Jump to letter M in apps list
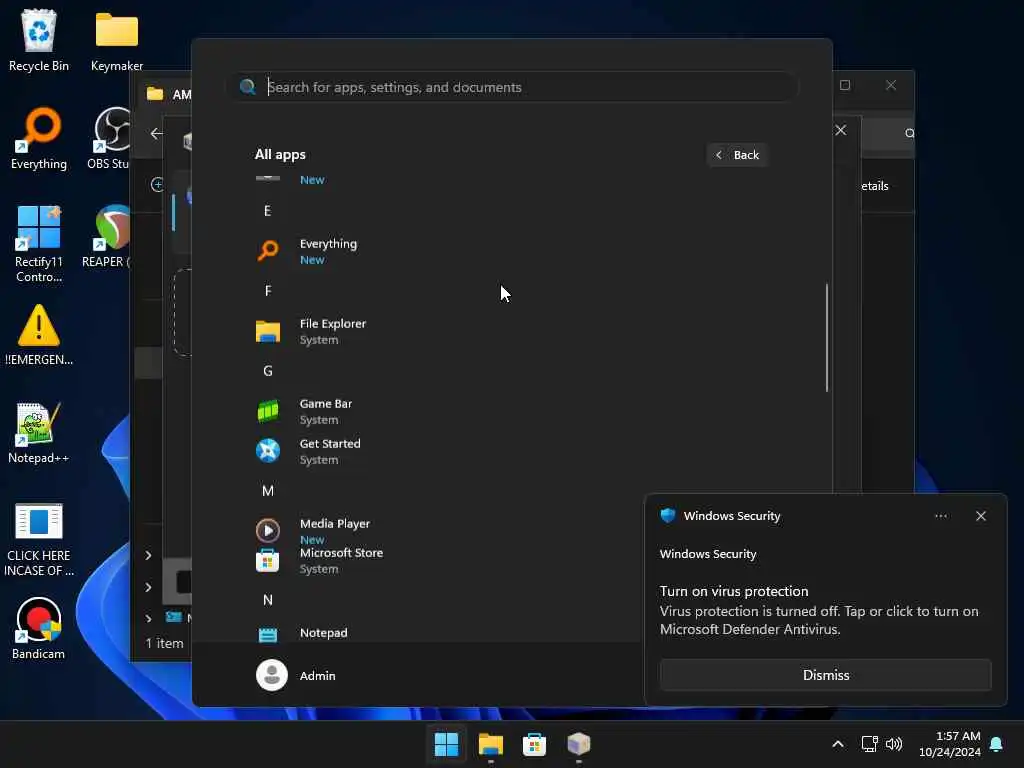 coord(268,491)
